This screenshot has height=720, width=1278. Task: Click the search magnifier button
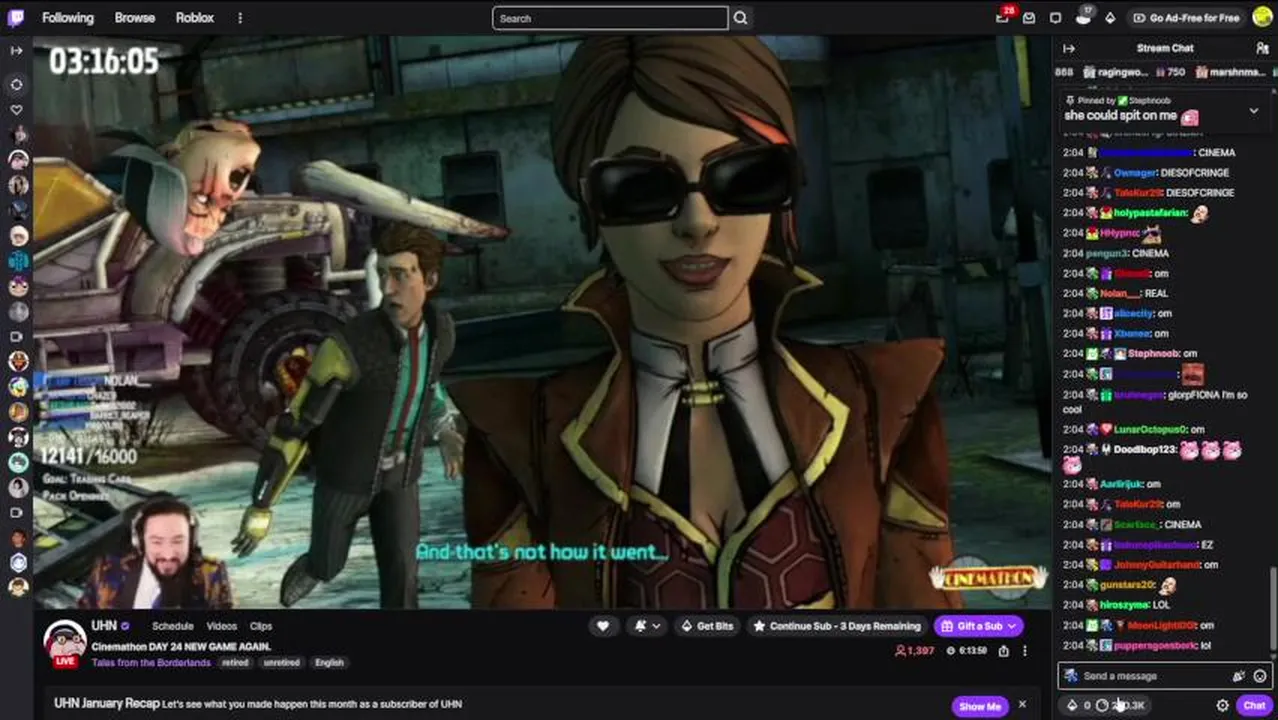coord(740,18)
